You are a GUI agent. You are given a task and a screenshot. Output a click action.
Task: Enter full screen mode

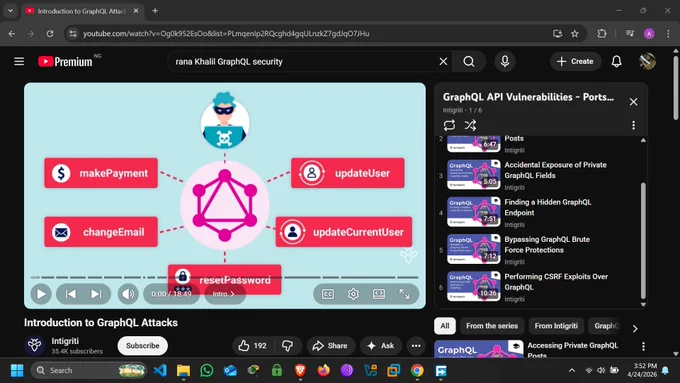tap(404, 294)
